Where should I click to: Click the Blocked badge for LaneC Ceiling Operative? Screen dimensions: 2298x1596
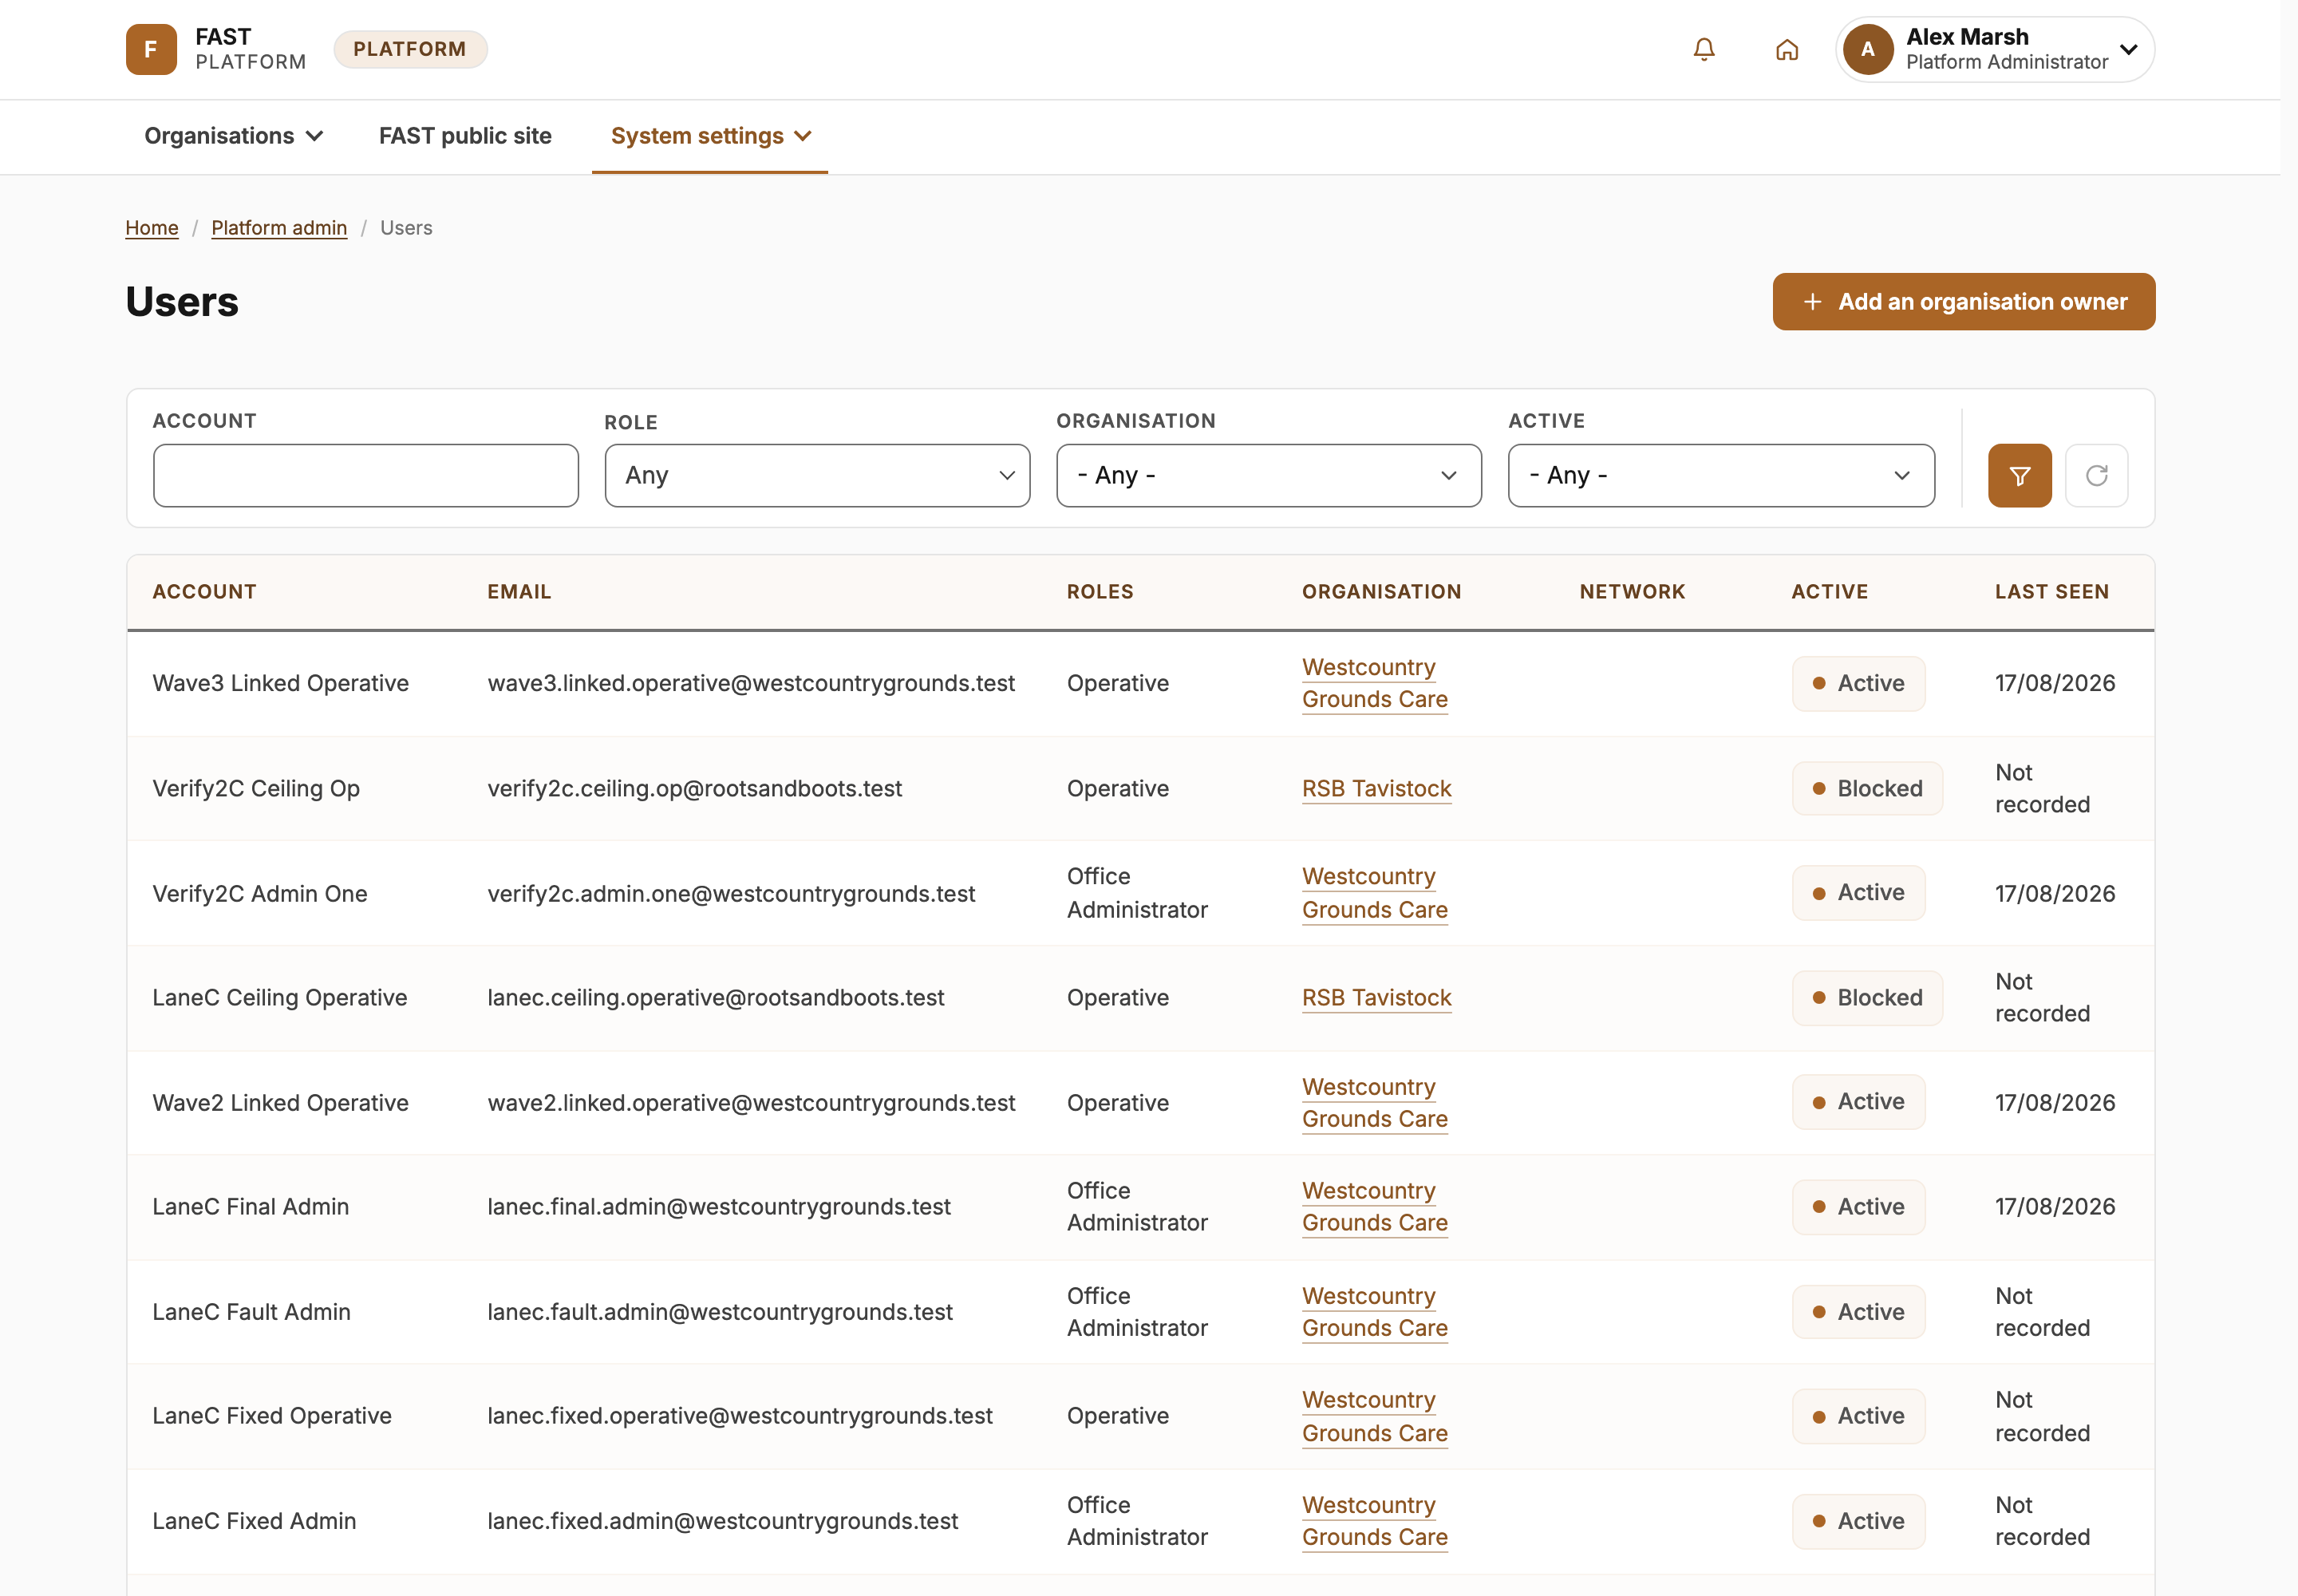(x=1866, y=998)
